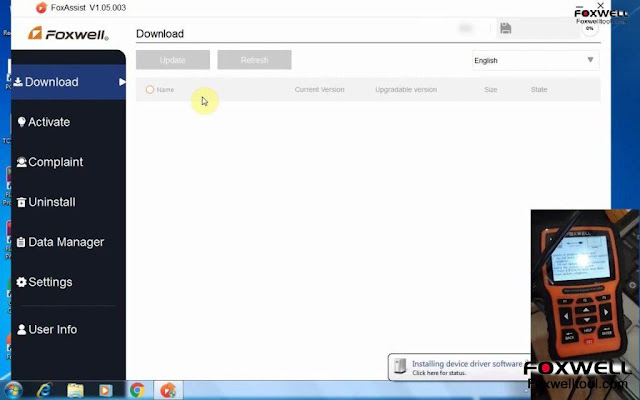640x400 pixels.
Task: Toggle the select-all circle beside Name
Action: pos(150,89)
